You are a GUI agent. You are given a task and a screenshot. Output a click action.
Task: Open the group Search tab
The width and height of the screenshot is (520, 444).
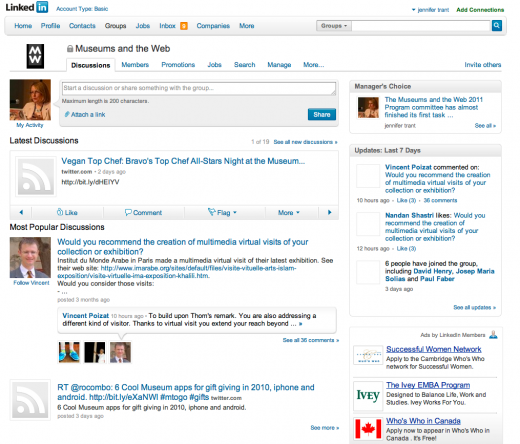pos(244,65)
